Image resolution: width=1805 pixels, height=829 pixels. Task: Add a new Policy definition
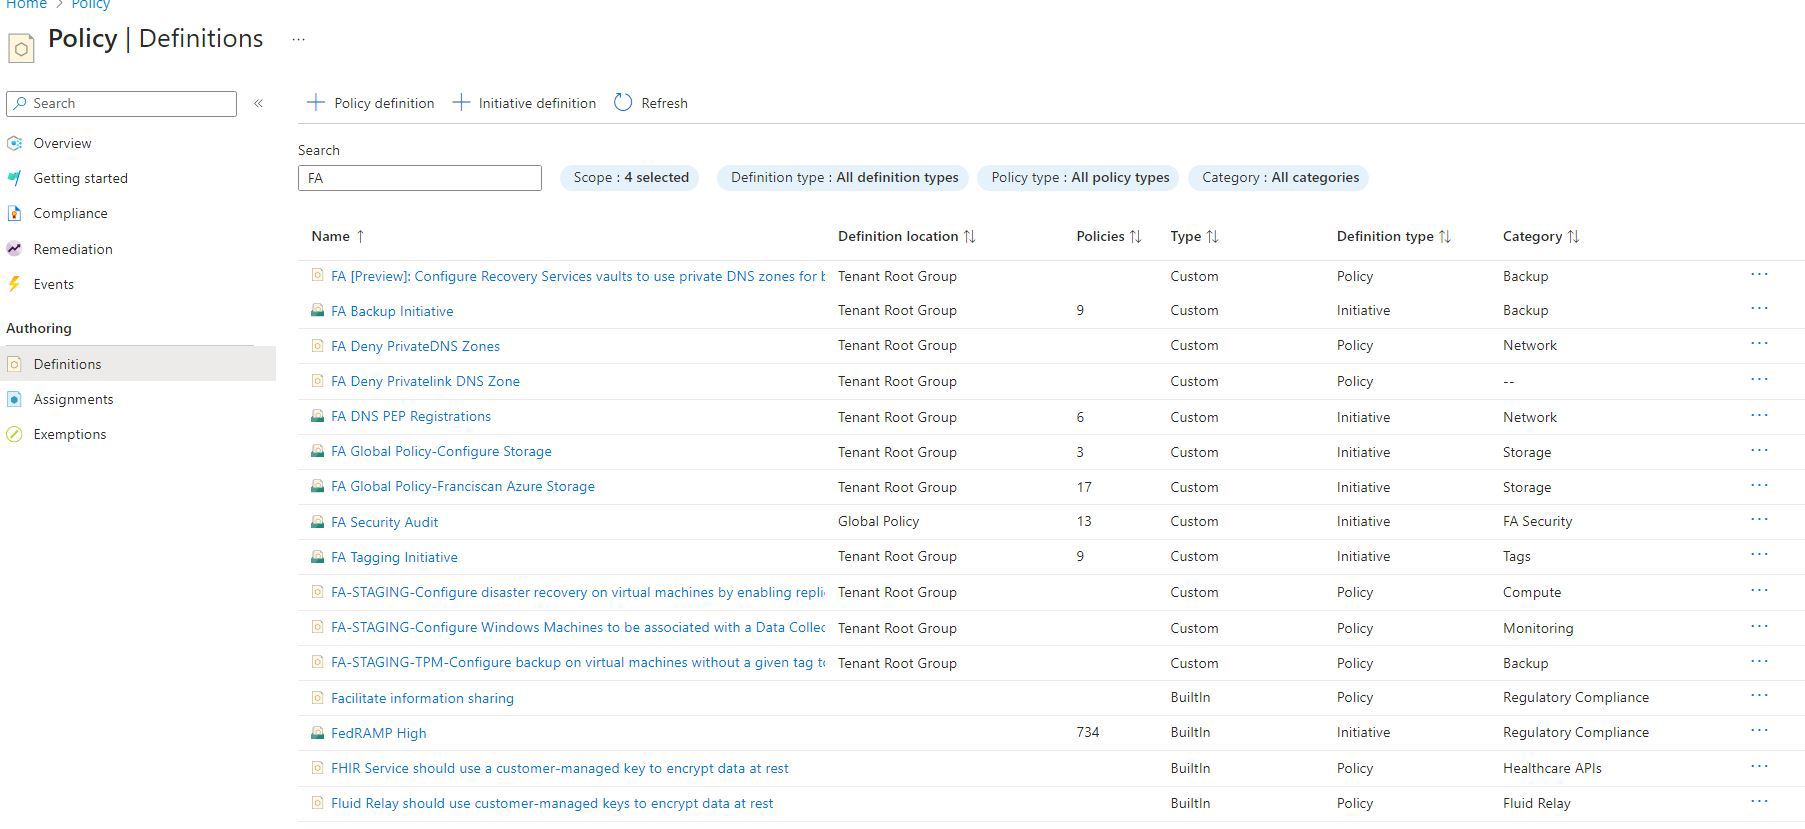point(370,103)
